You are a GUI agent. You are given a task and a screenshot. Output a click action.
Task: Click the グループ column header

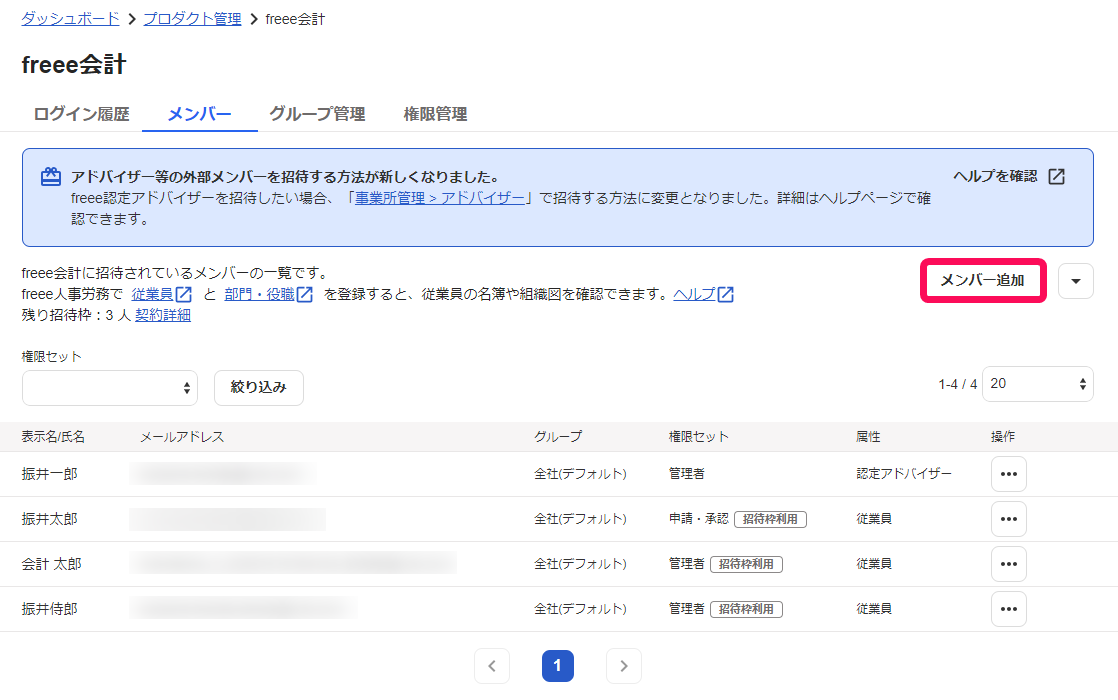[x=558, y=436]
